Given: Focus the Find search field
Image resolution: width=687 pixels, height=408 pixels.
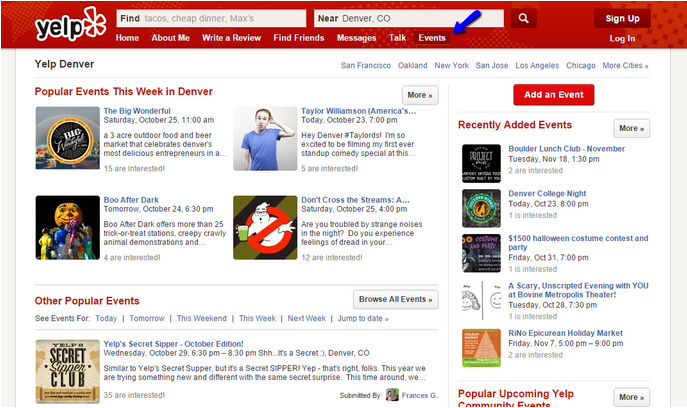Looking at the screenshot, I should pyautogui.click(x=211, y=18).
